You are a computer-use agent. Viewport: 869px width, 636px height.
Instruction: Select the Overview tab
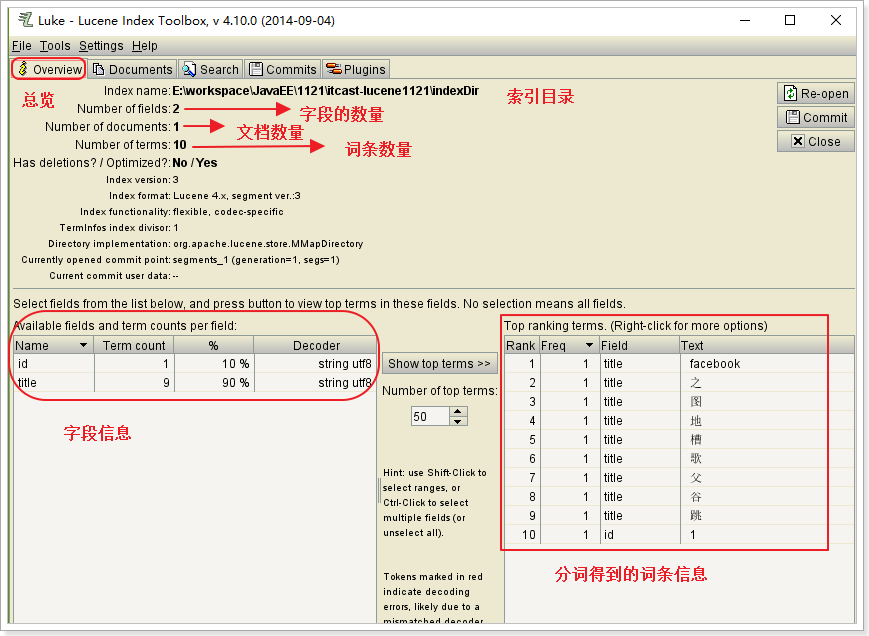[x=49, y=69]
